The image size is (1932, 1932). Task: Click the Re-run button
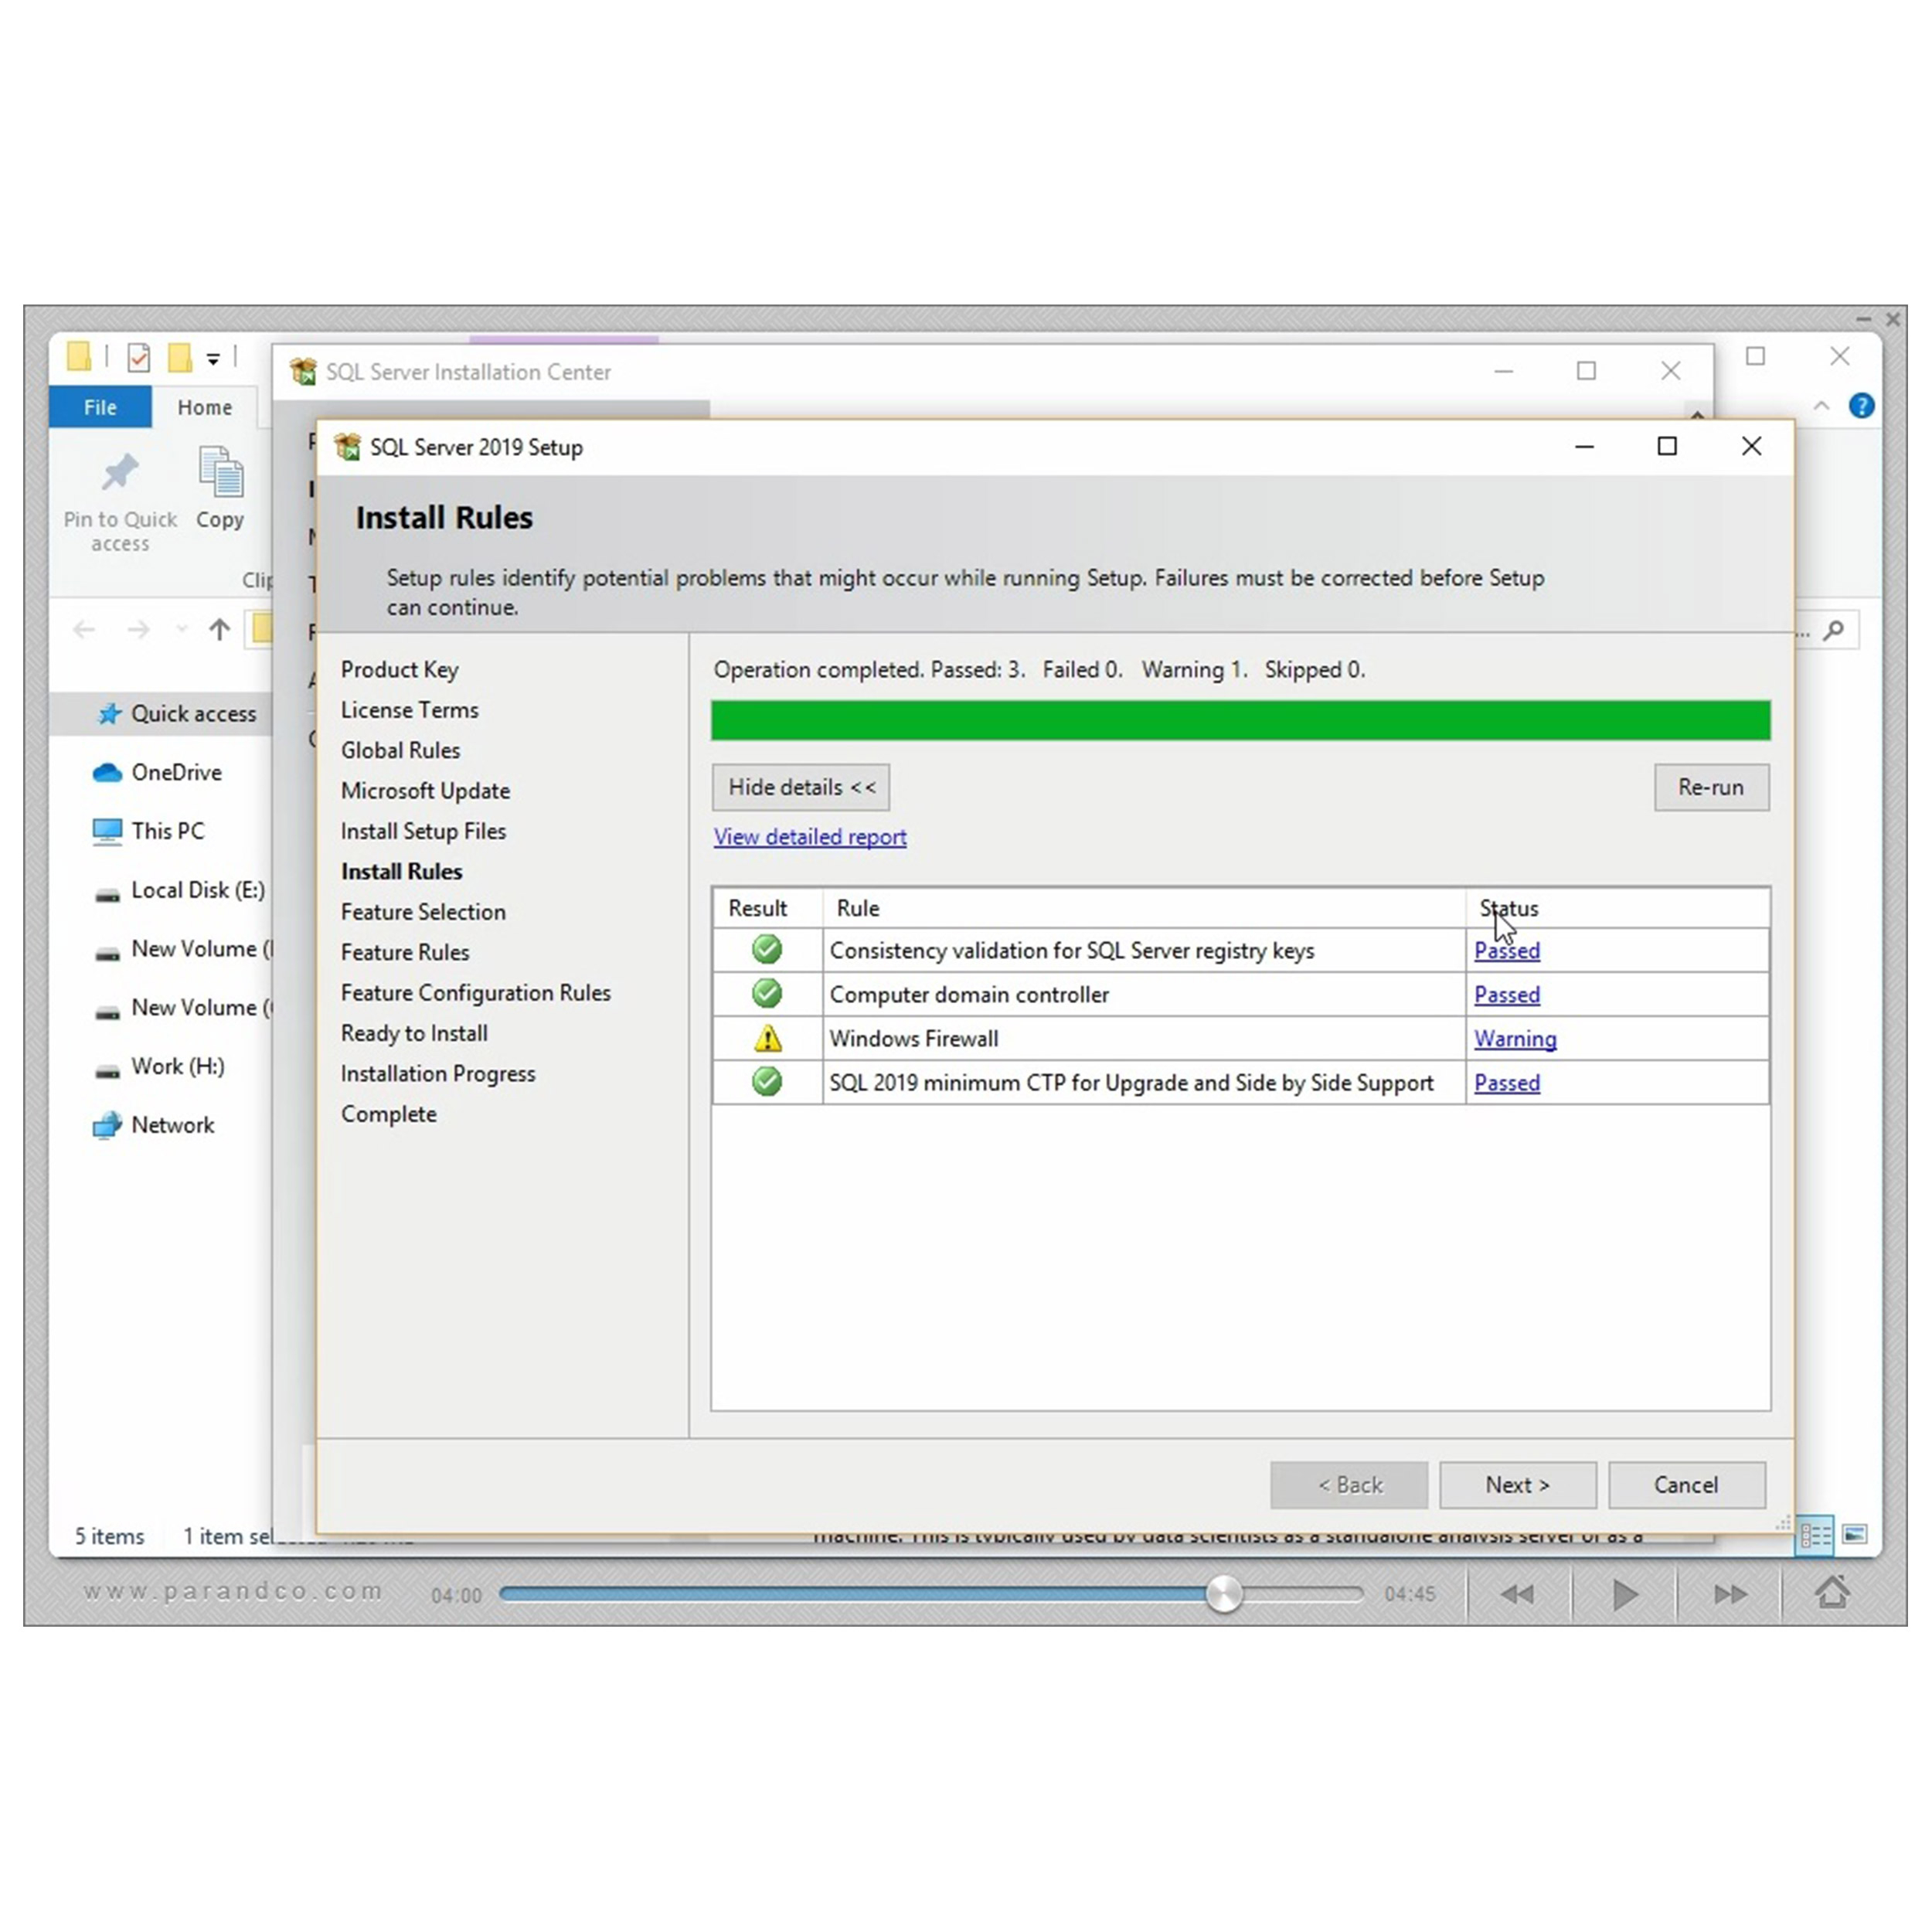click(x=1711, y=787)
